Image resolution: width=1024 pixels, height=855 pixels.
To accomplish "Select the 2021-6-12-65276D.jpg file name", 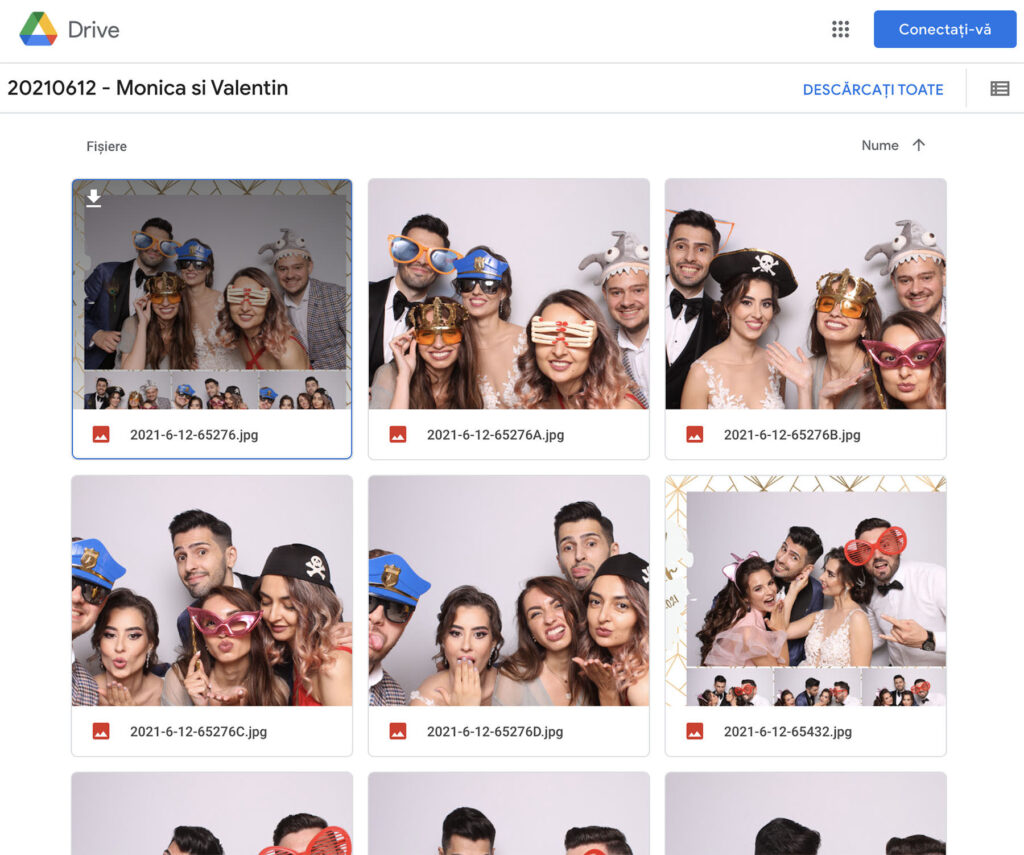I will (494, 731).
